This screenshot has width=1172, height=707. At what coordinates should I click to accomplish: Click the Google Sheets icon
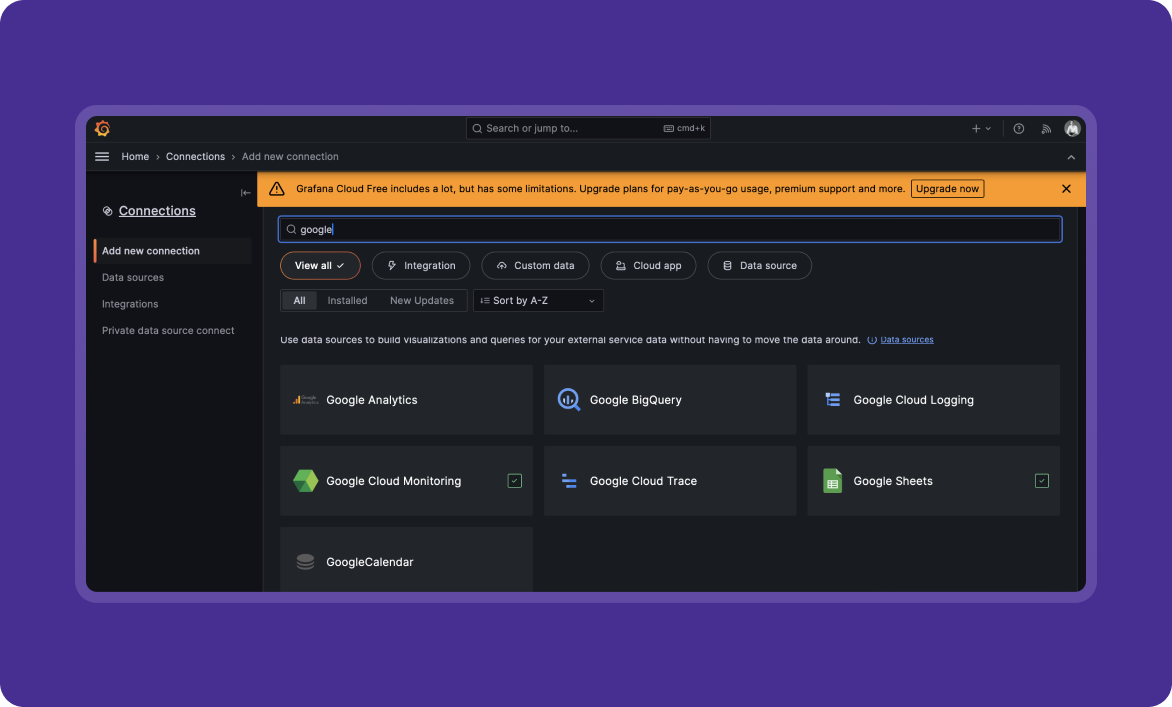832,481
